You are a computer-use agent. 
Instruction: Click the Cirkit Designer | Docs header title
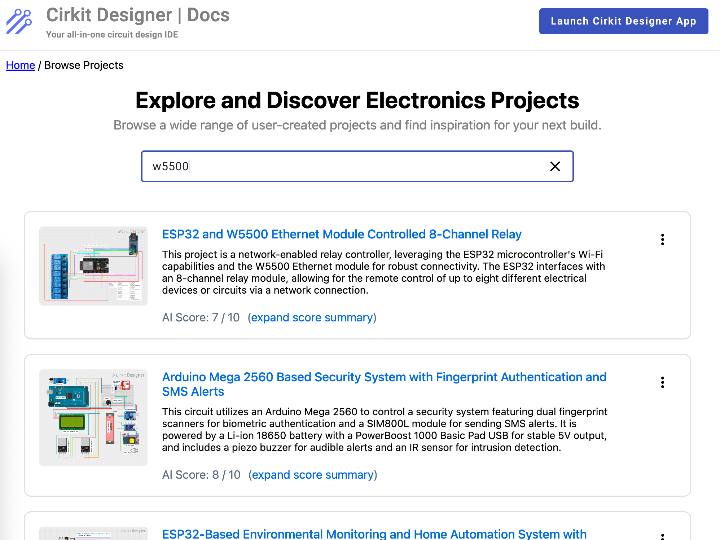138,16
